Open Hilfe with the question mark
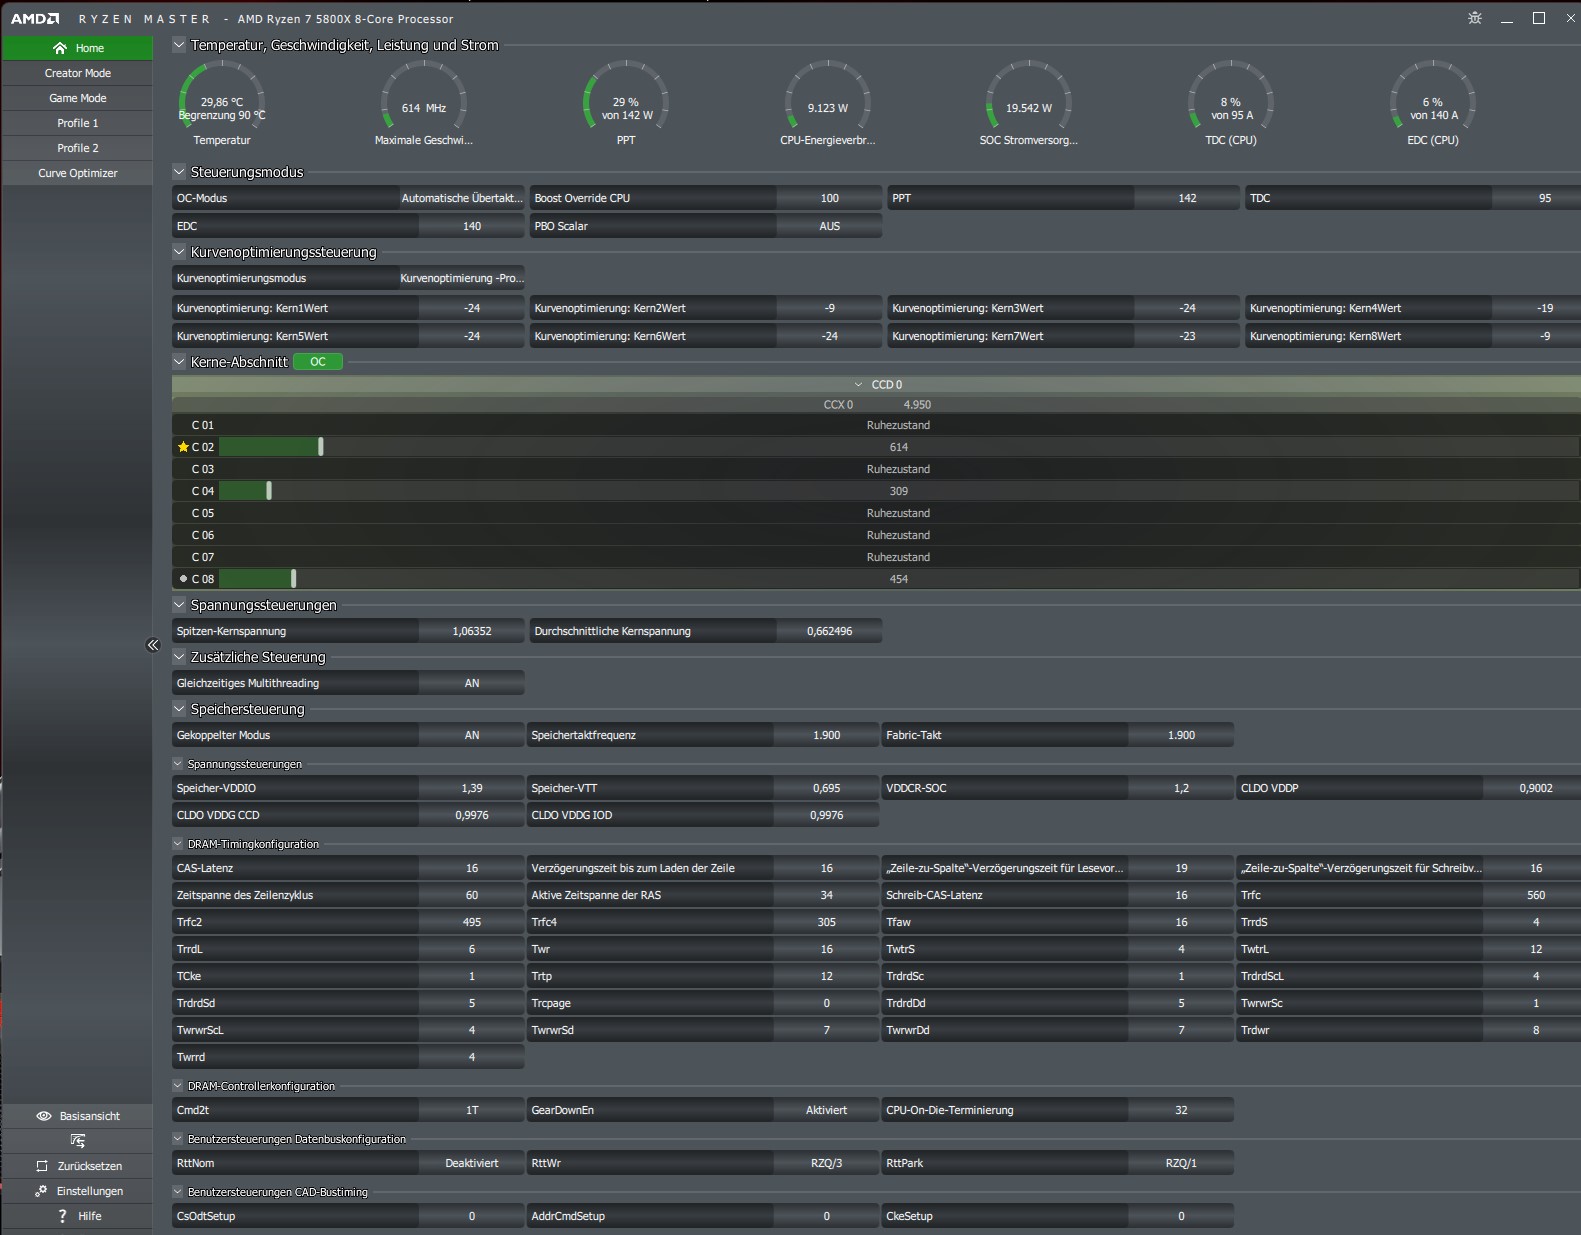 (x=78, y=1216)
